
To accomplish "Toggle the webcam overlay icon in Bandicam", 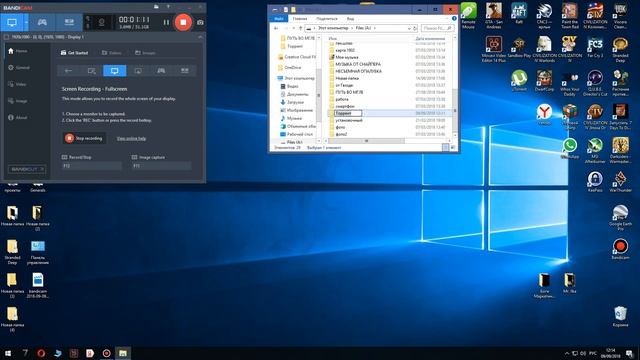I will click(x=101, y=23).
